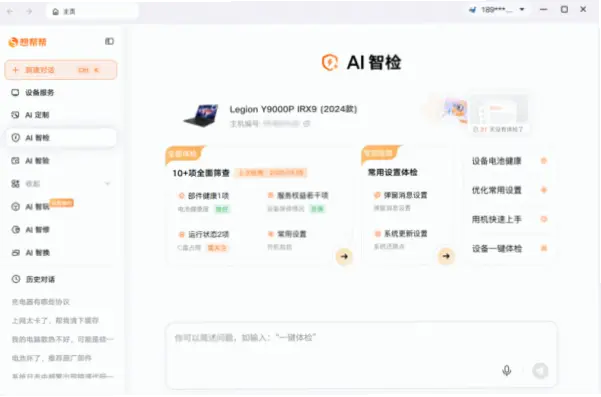Select 部件健康1项 item

click(x=204, y=196)
